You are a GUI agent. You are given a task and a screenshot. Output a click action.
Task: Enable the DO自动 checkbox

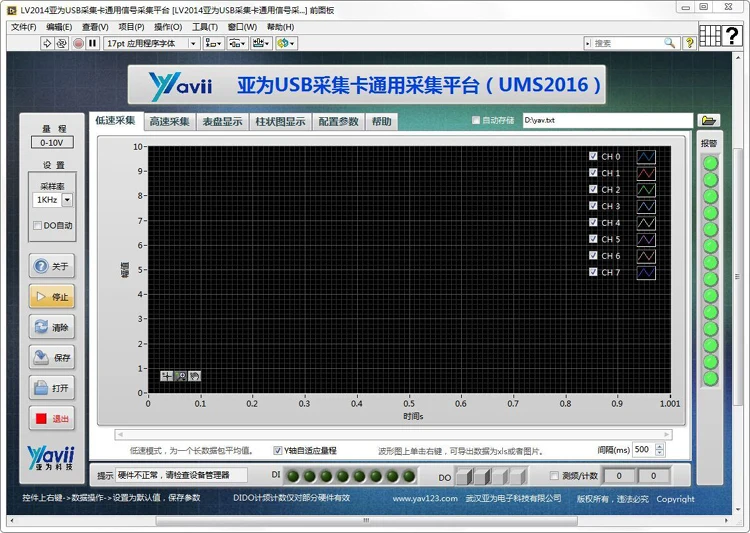[37, 225]
